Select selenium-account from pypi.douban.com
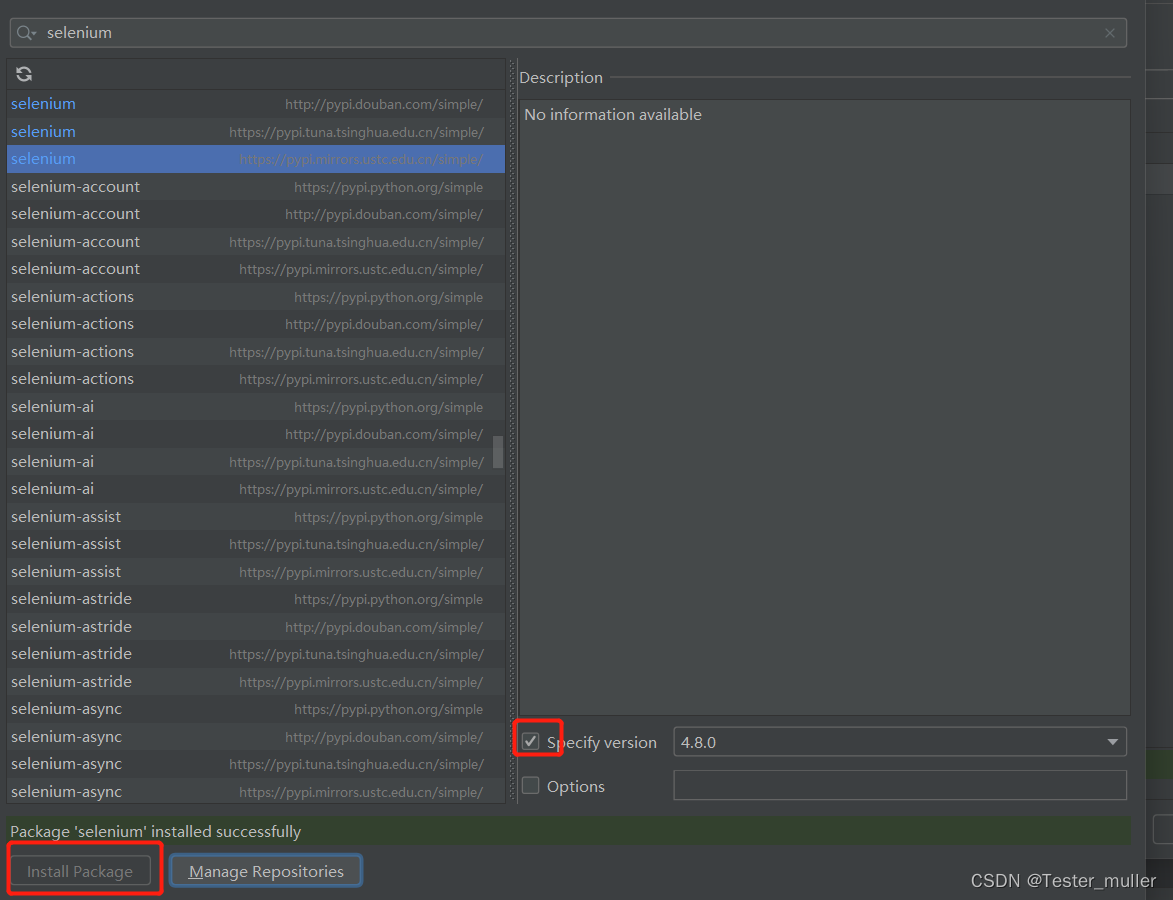This screenshot has width=1173, height=900. pyautogui.click(x=256, y=214)
